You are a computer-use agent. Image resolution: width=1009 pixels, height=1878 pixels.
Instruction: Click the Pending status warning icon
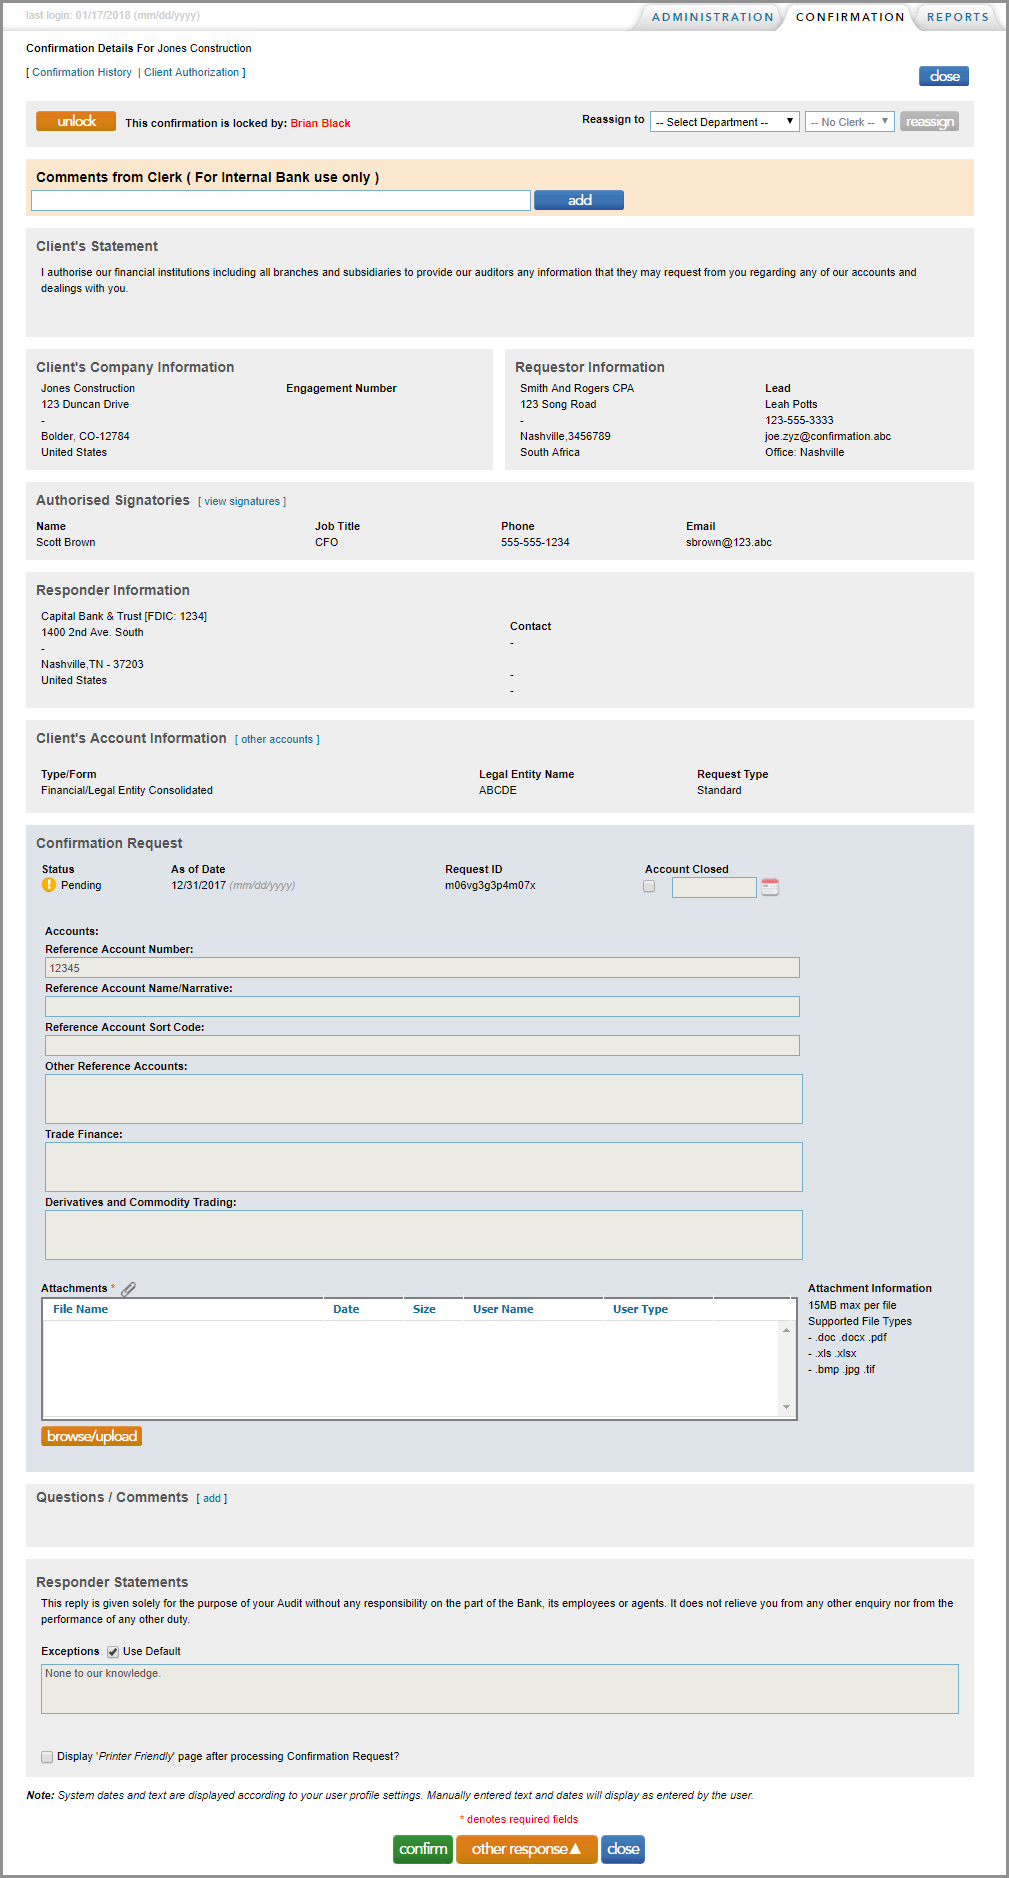coord(49,885)
